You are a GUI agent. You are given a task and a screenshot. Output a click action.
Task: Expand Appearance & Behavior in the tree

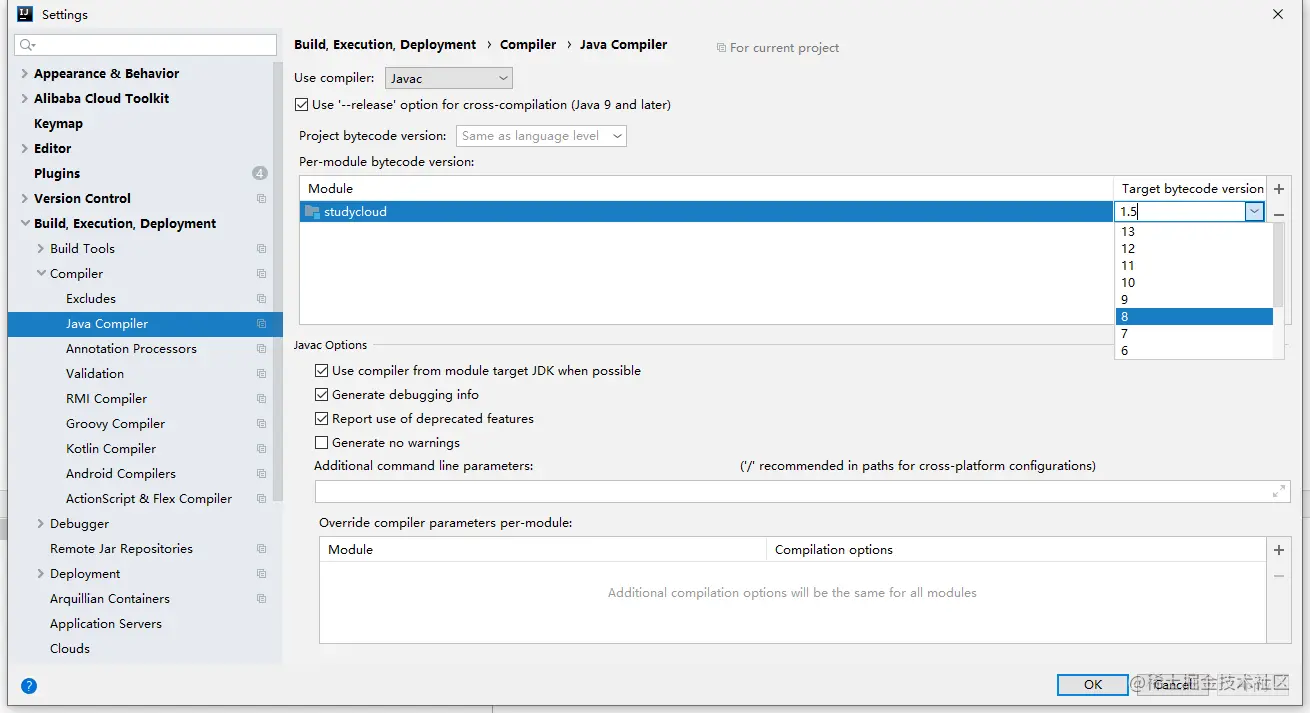pos(25,74)
